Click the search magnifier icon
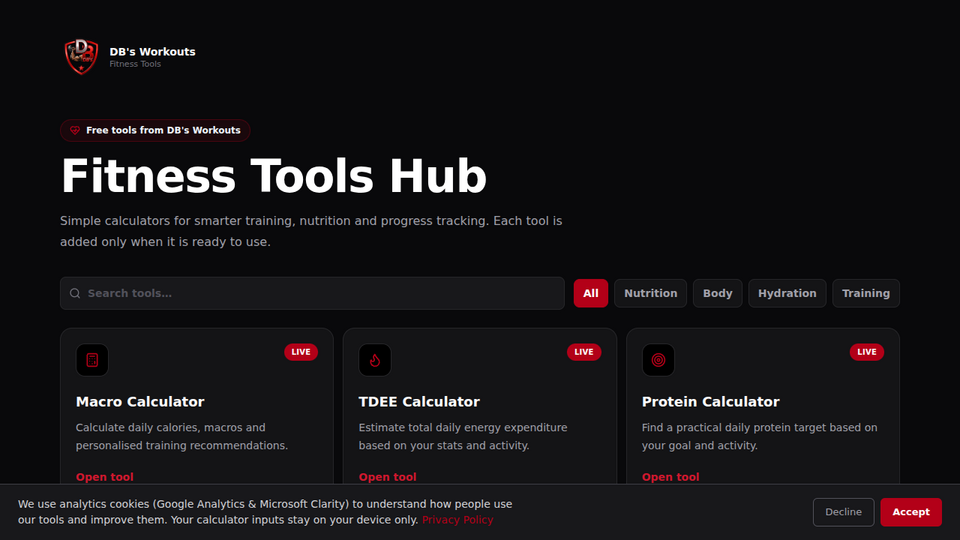This screenshot has height=540, width=960. click(x=75, y=293)
